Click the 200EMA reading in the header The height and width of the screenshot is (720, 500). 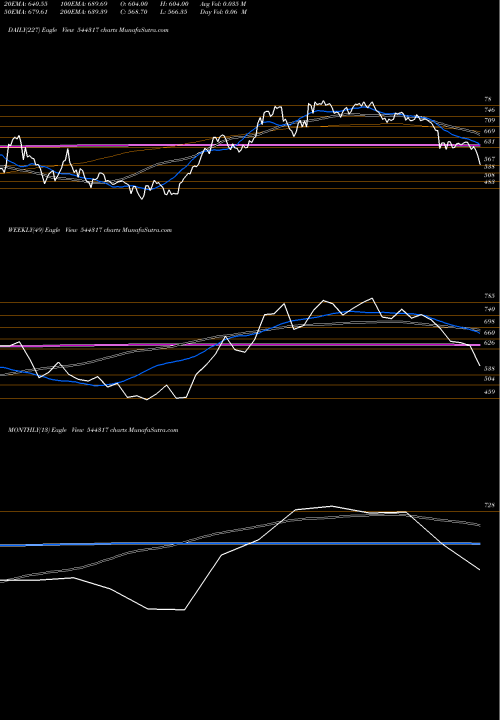point(84,12)
